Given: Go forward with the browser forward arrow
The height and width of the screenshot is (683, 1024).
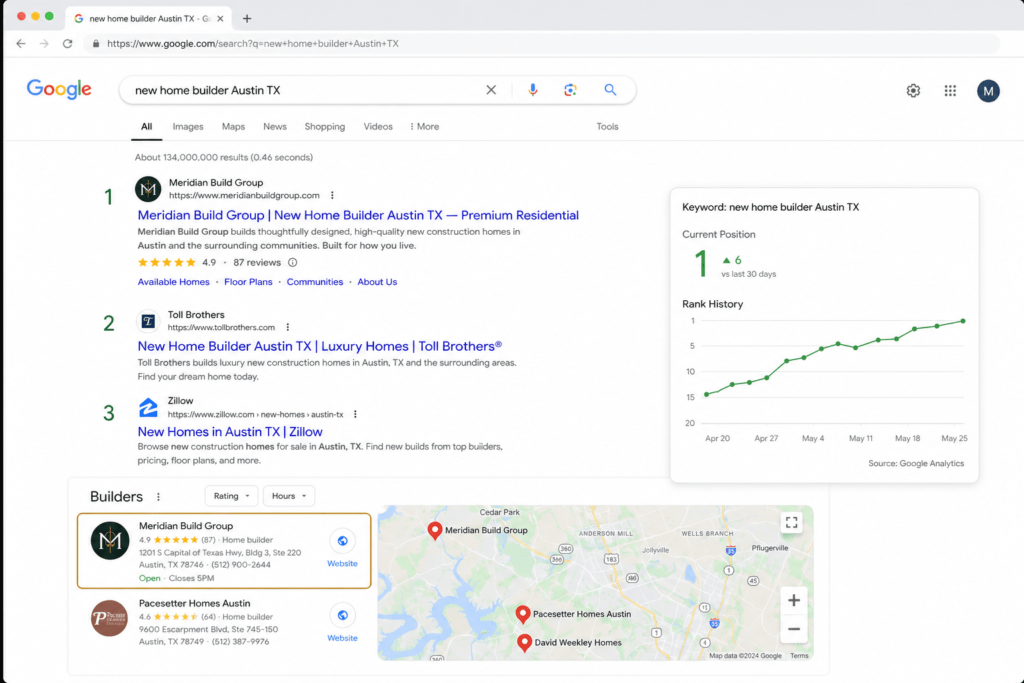Looking at the screenshot, I should [x=44, y=44].
